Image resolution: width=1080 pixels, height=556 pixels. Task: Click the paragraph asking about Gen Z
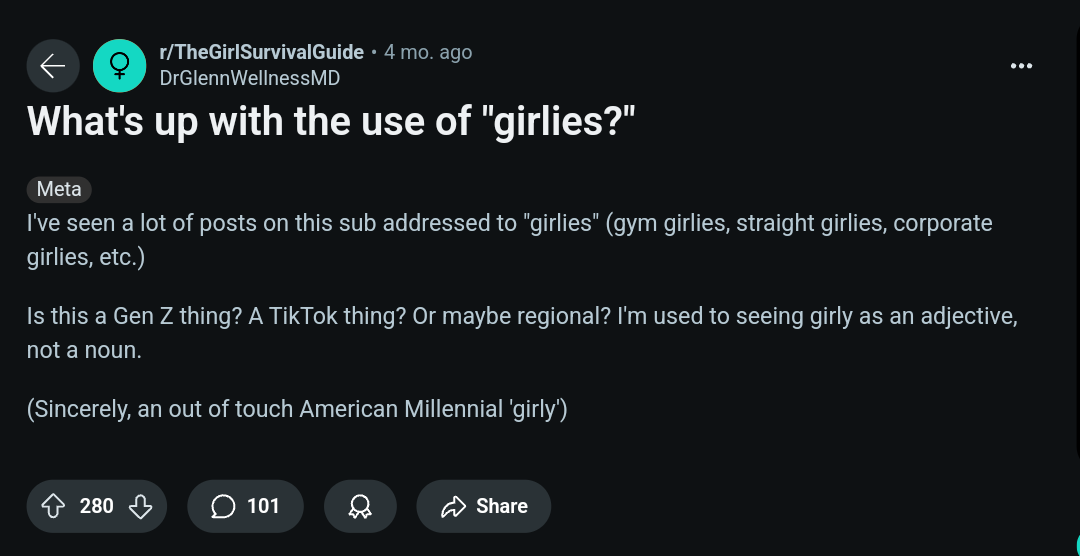point(522,333)
